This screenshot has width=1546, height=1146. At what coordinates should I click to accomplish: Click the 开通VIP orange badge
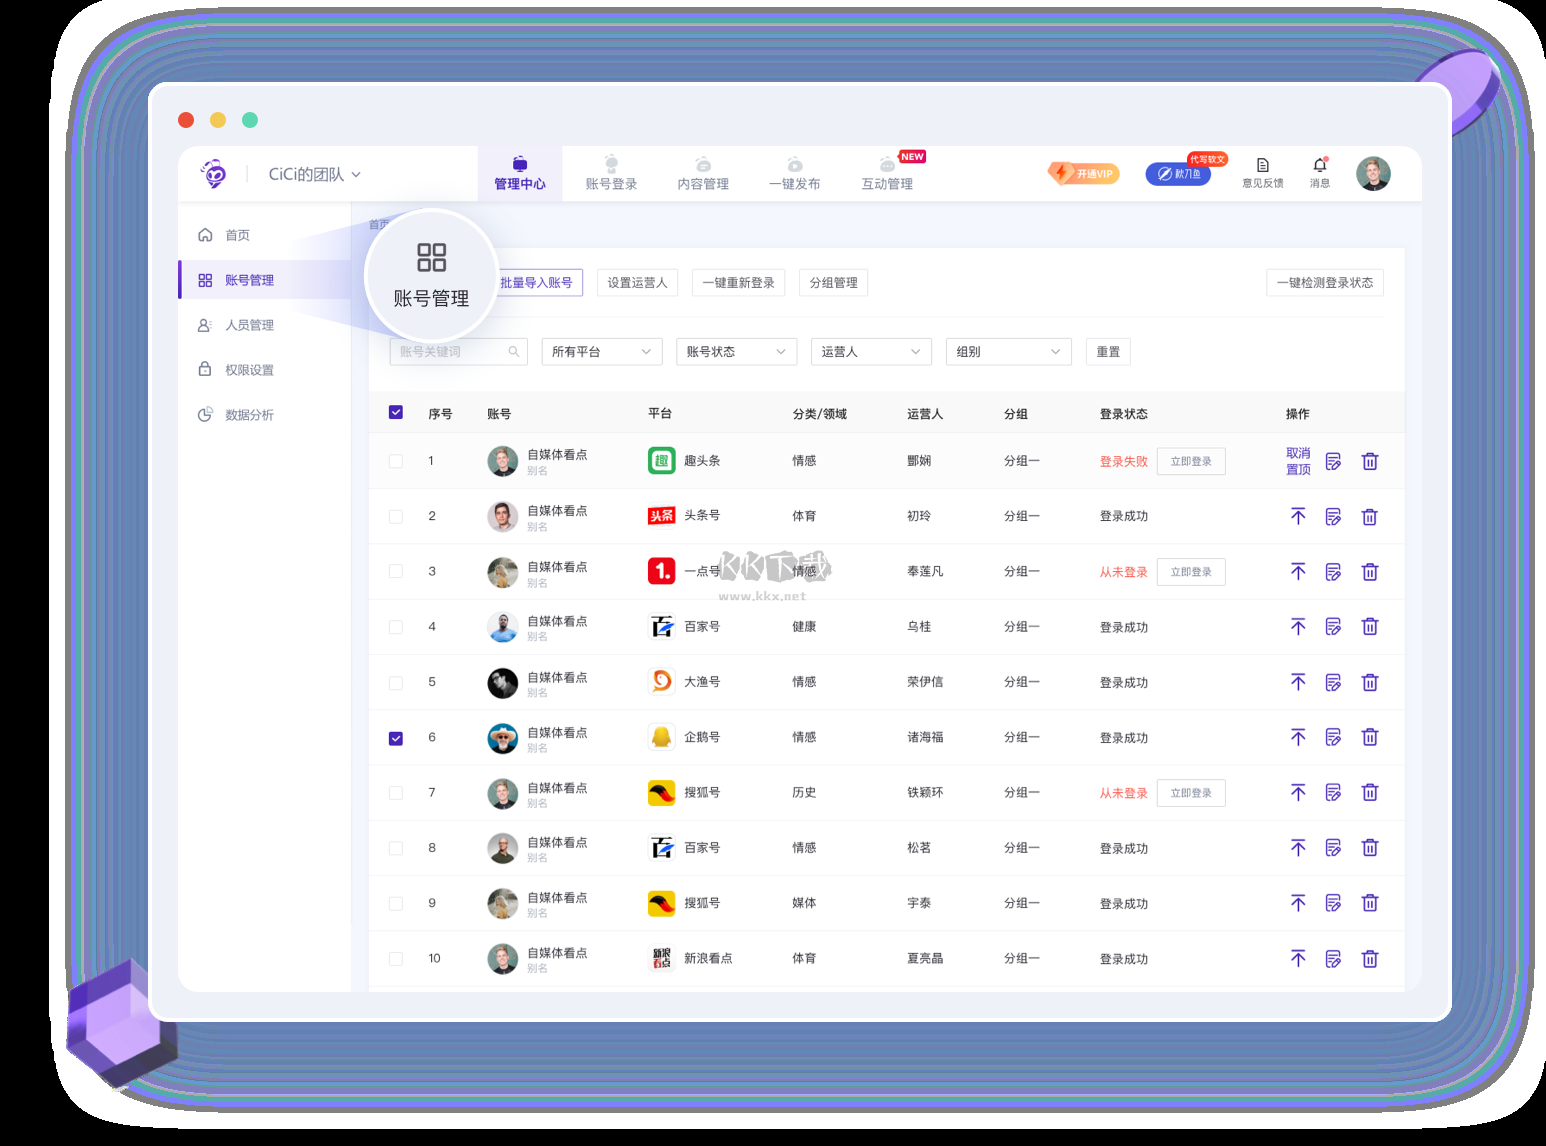pyautogui.click(x=1084, y=174)
